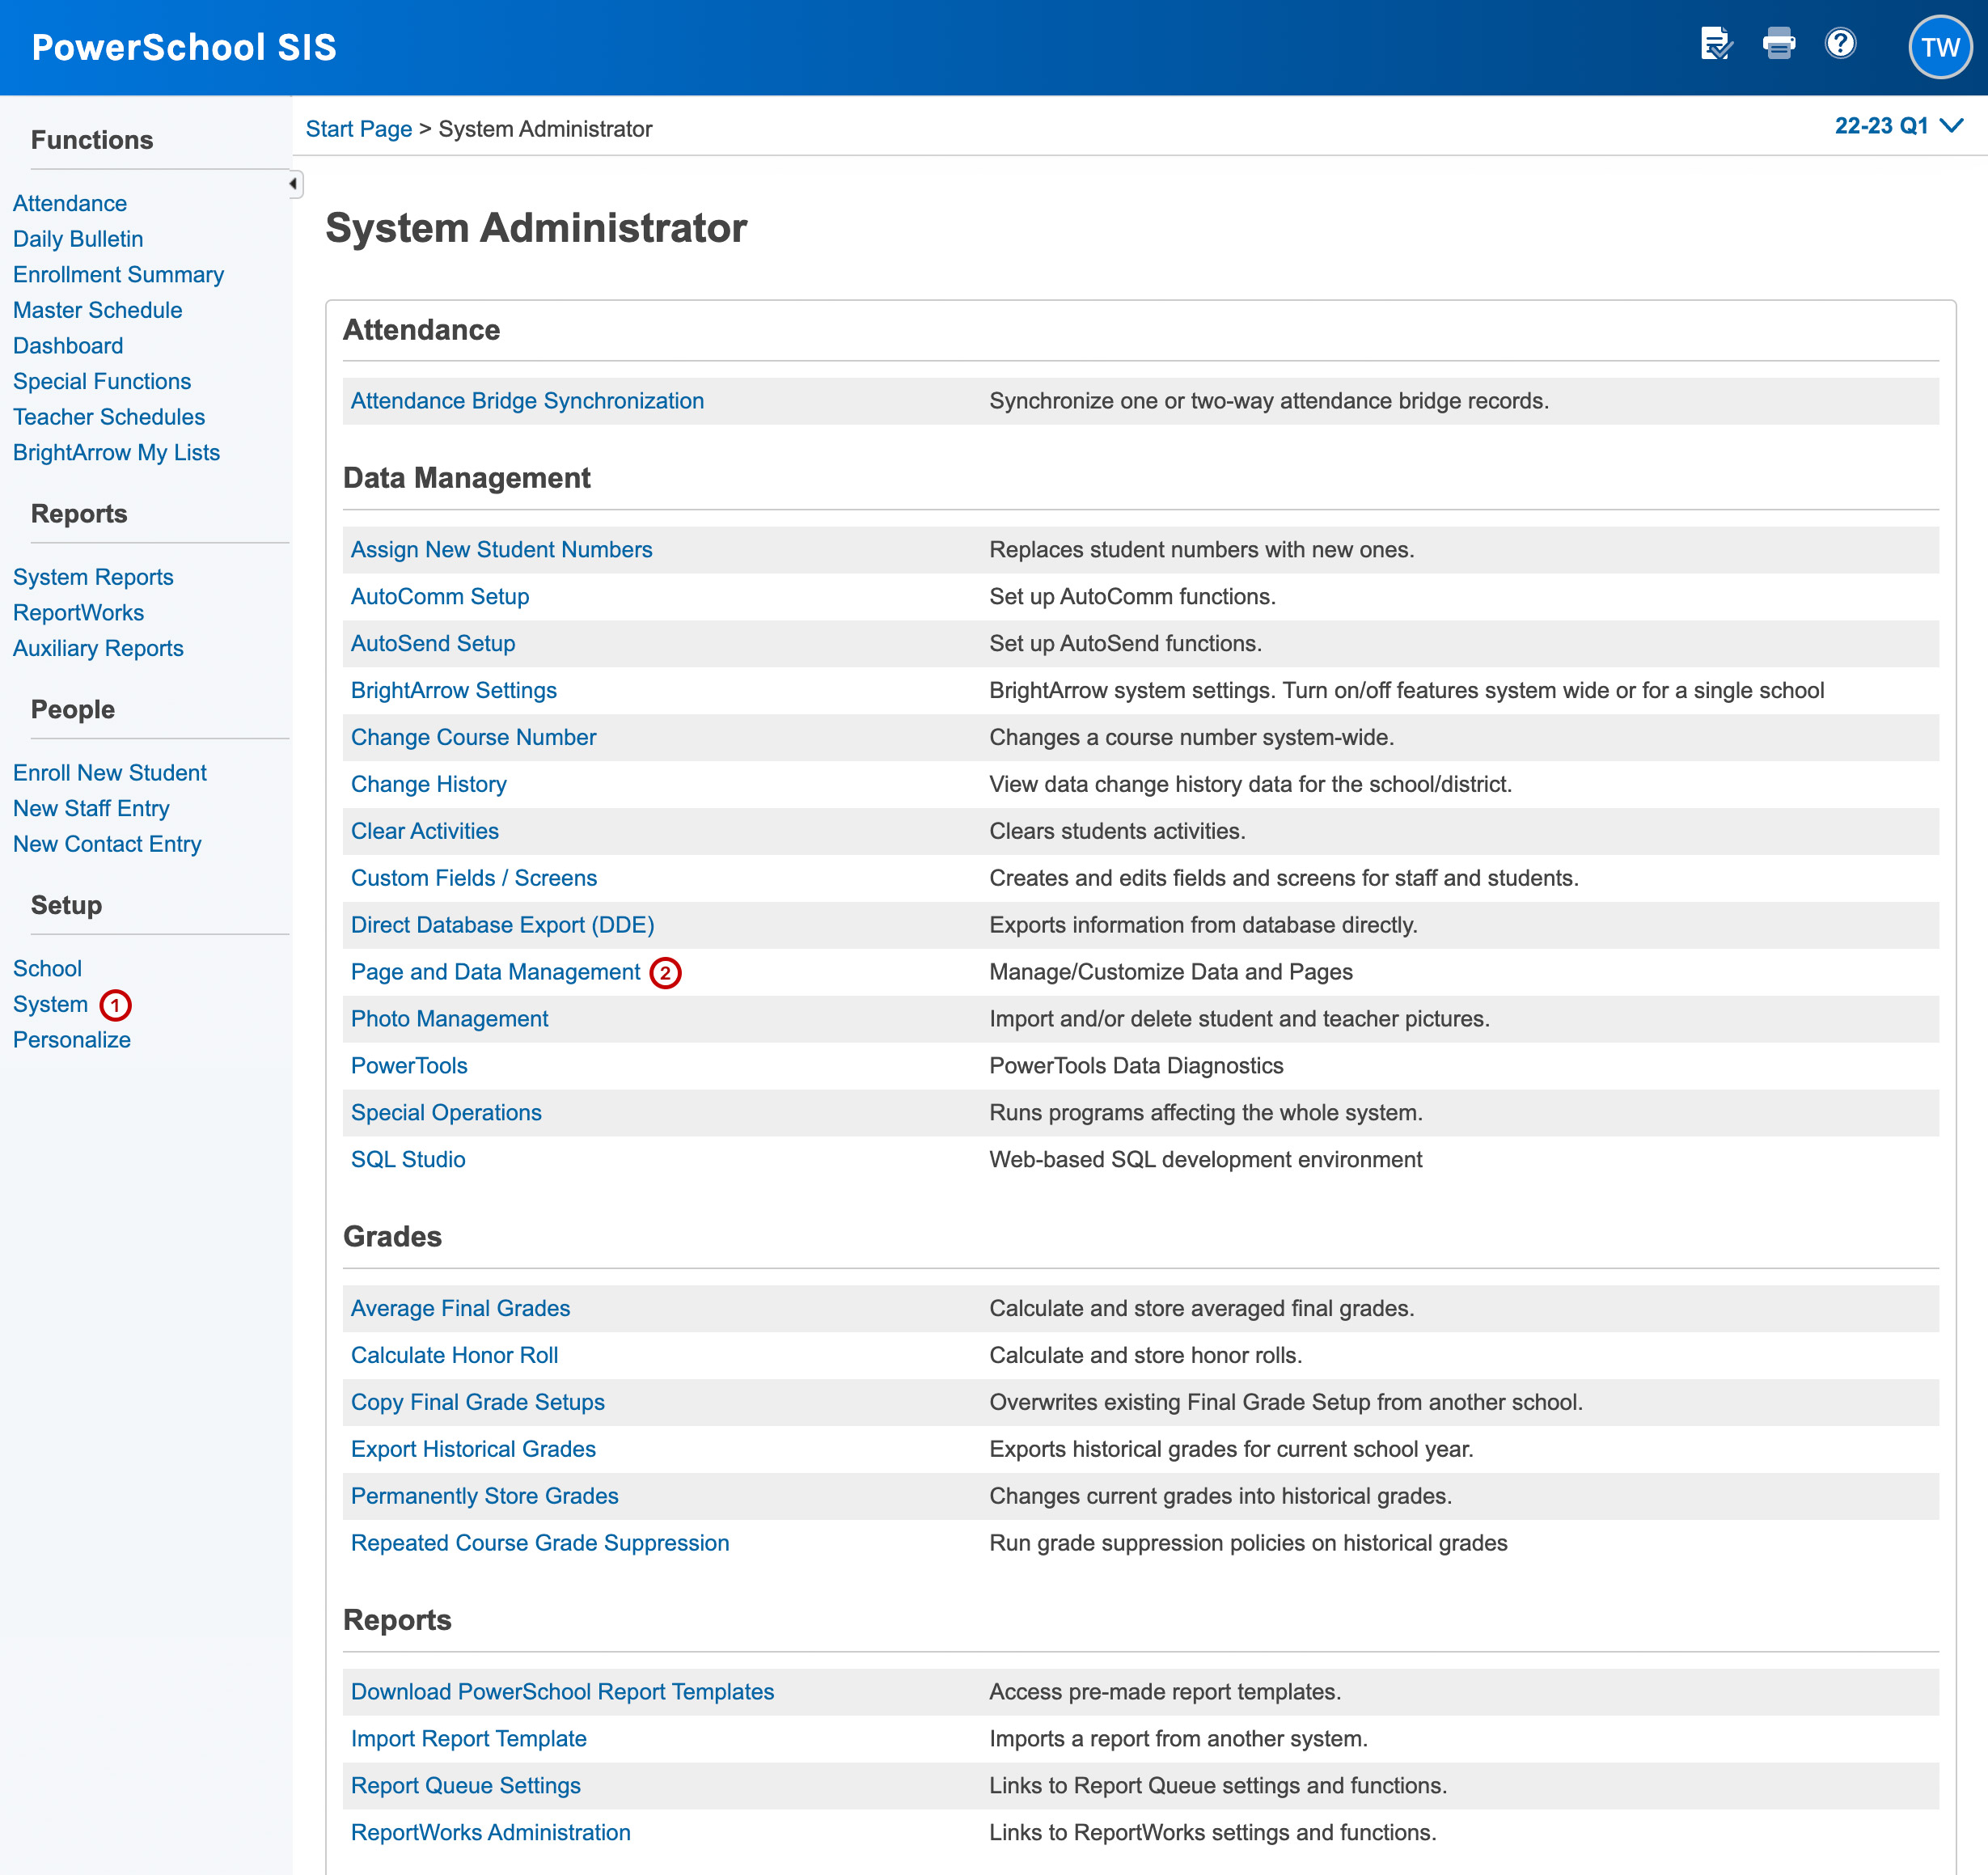Open Copy Final Grade Setups

478,1403
